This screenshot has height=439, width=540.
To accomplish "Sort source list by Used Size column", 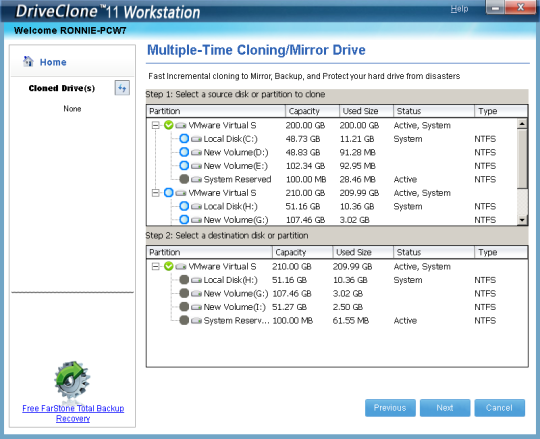I will (366, 111).
